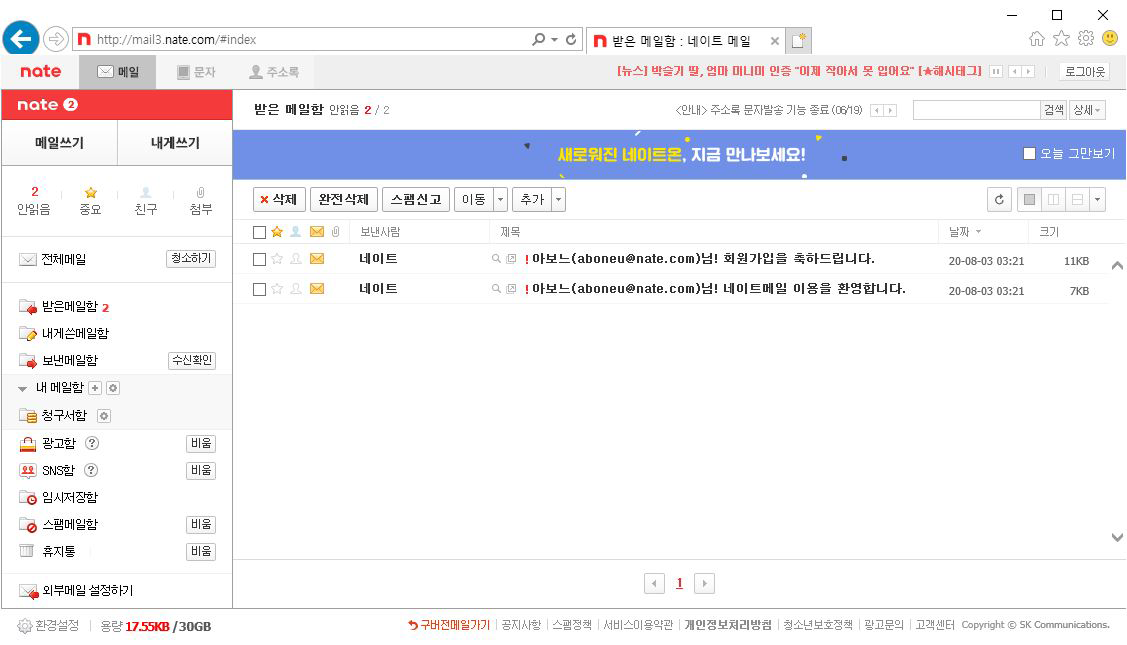Click the browser forward arrow button
Screen dimensions: 1127x645
click(55, 39)
